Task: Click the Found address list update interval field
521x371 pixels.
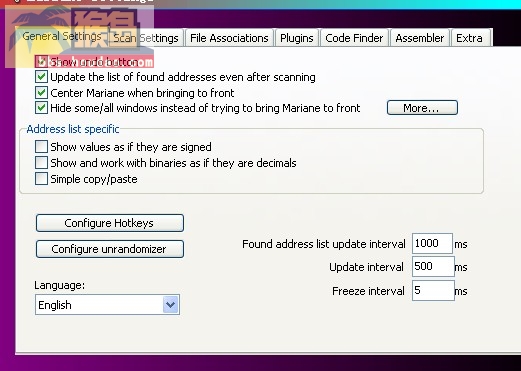Action: tap(432, 243)
